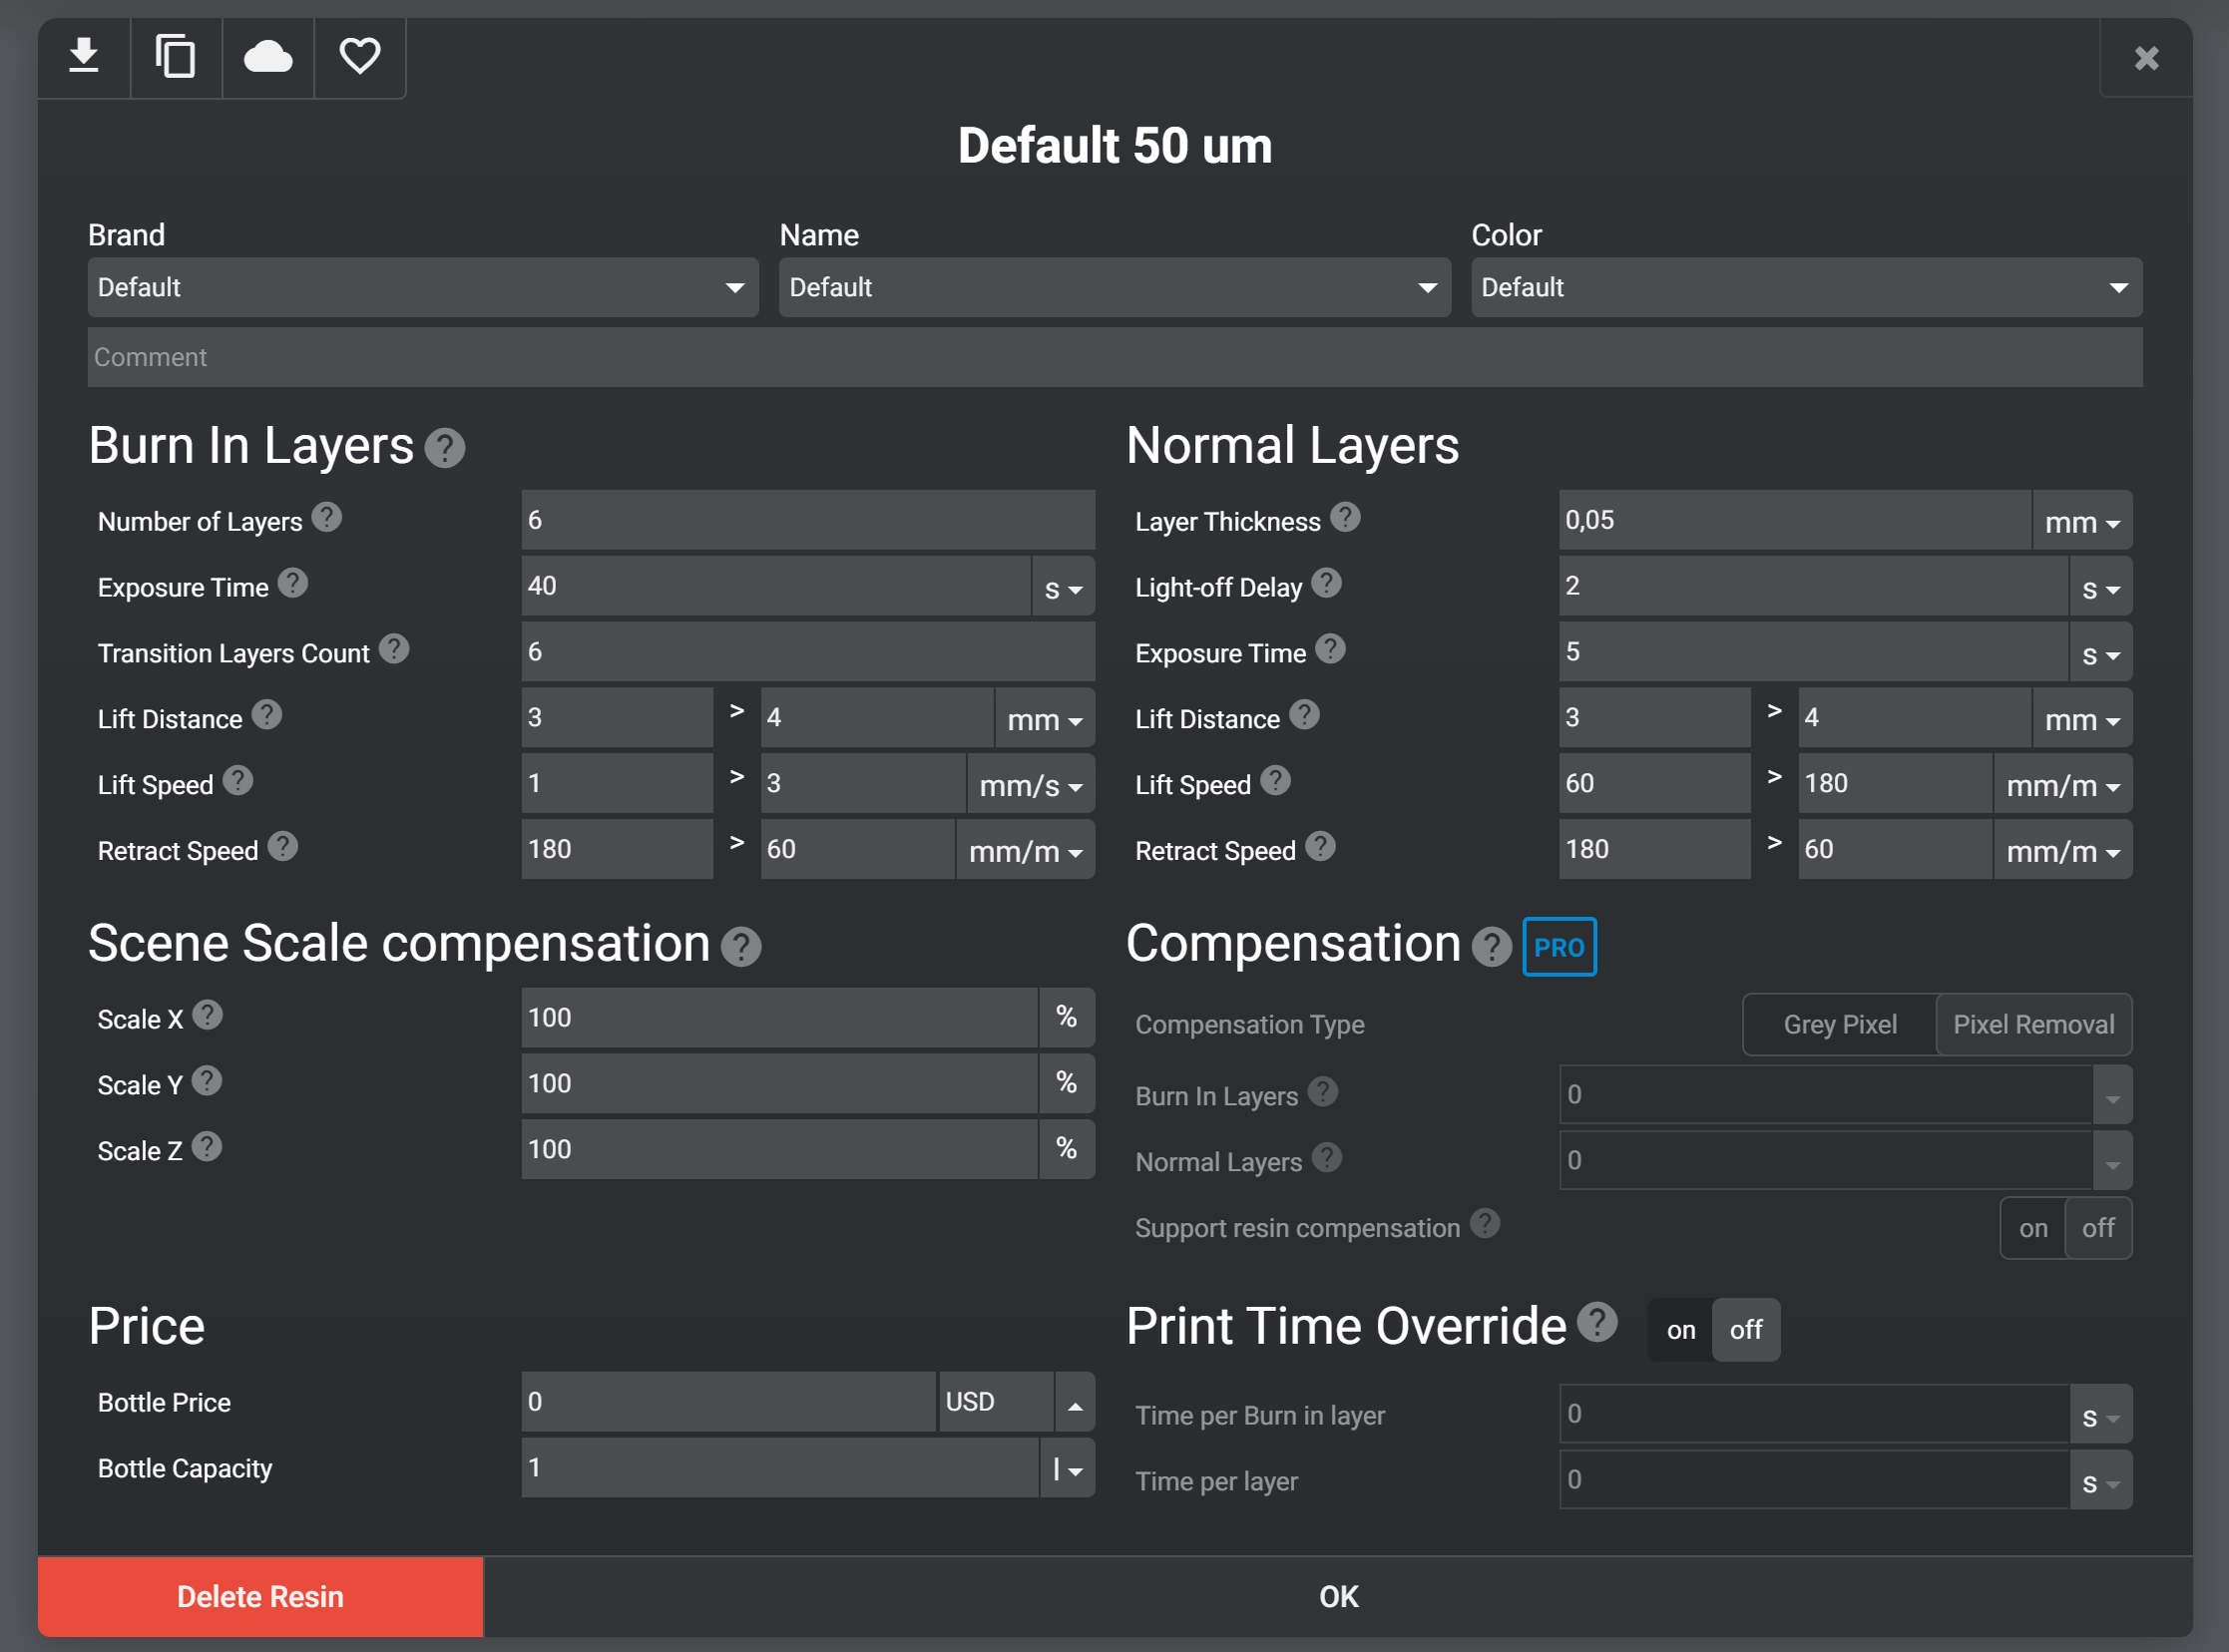Click the Comment input field
The height and width of the screenshot is (1652, 2229).
pyautogui.click(x=1114, y=357)
